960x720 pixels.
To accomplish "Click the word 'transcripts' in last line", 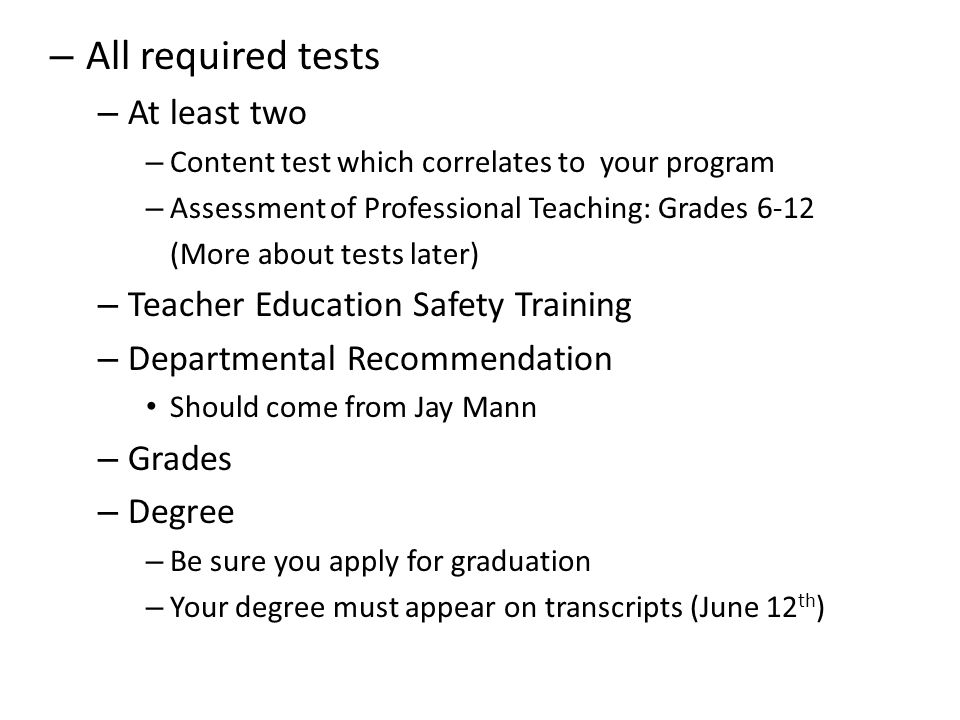I will 613,607.
